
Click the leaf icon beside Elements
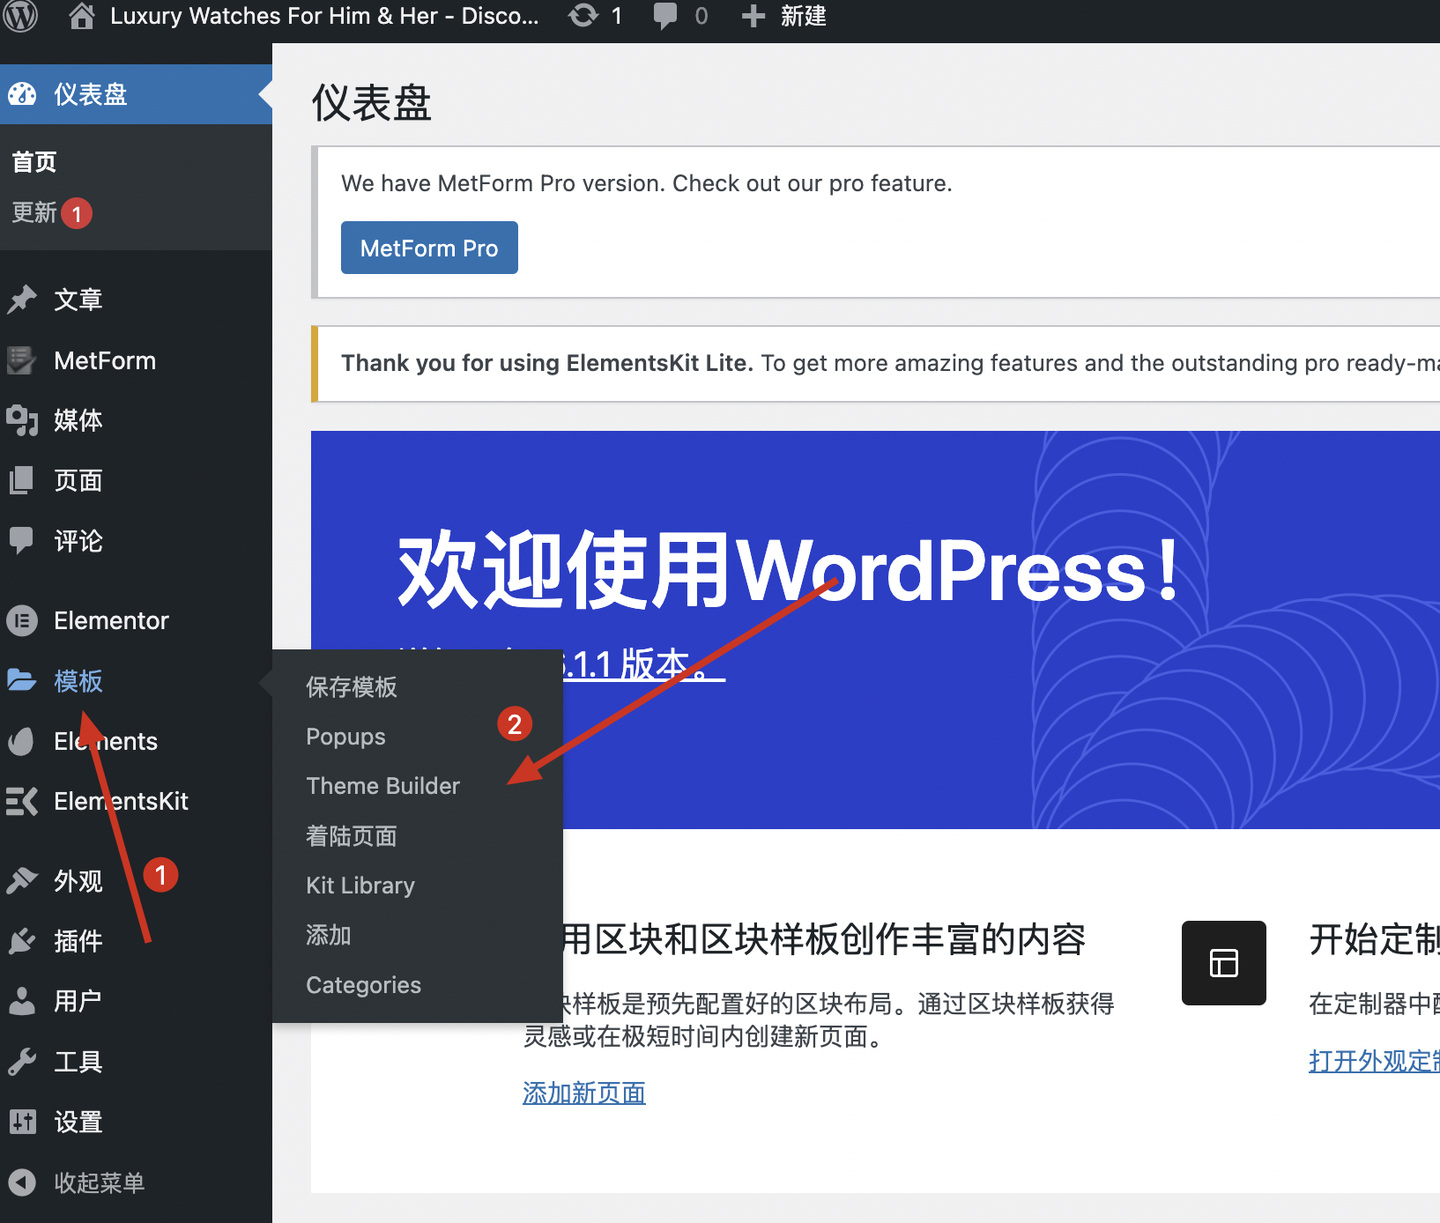click(22, 741)
